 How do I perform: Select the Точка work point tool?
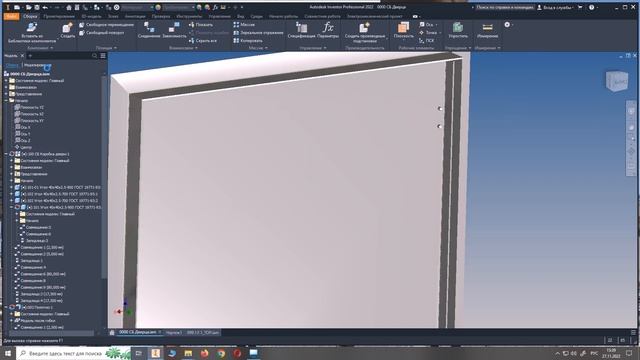click(x=428, y=33)
